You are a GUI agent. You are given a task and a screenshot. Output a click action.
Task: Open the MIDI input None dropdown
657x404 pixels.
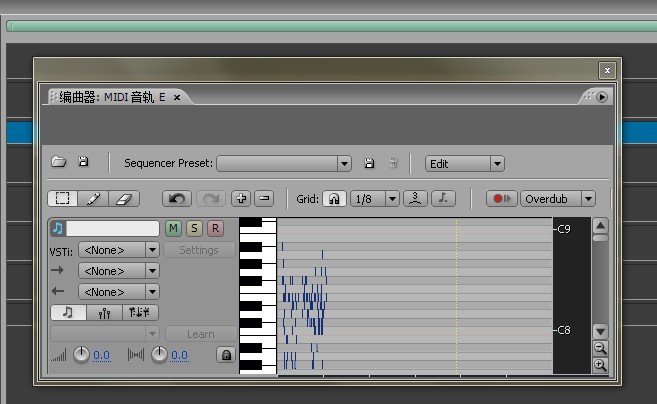(119, 271)
